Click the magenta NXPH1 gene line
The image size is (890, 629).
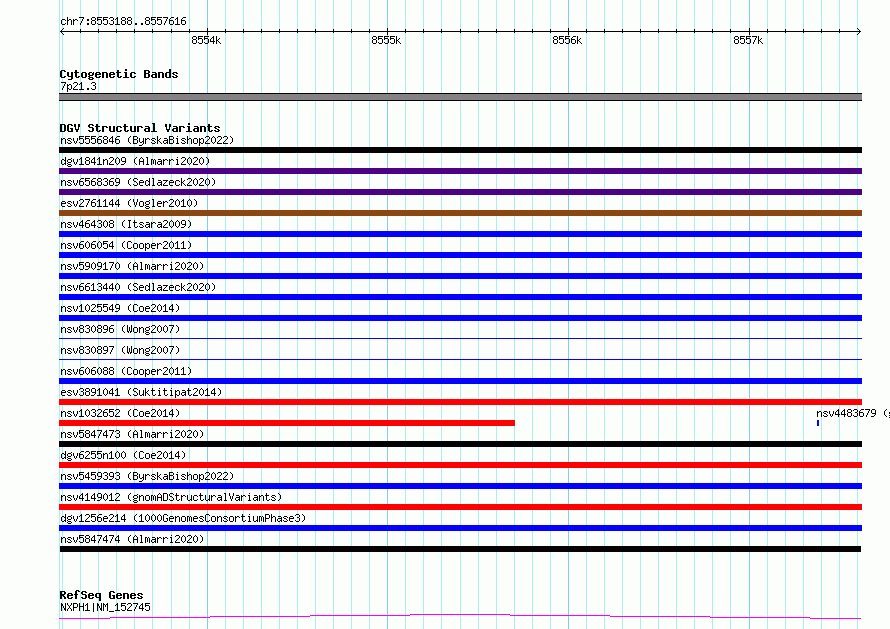pos(460,617)
